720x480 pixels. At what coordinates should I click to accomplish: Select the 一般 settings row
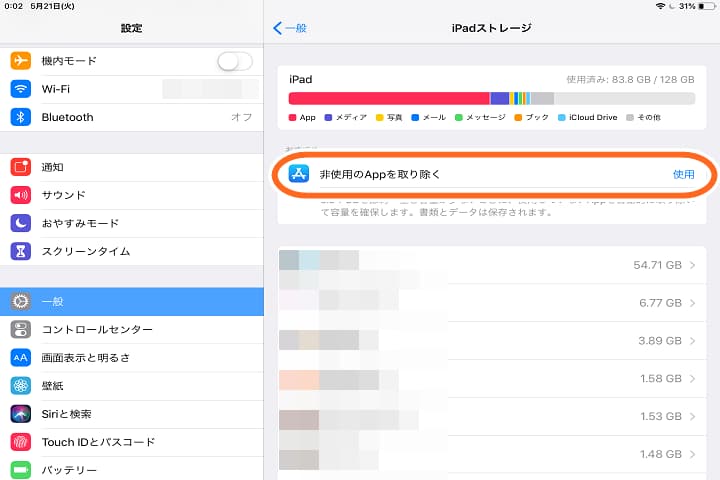click(x=132, y=301)
